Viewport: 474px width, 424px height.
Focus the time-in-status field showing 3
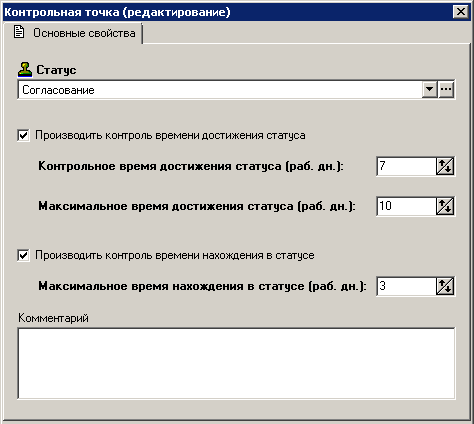pyautogui.click(x=406, y=286)
